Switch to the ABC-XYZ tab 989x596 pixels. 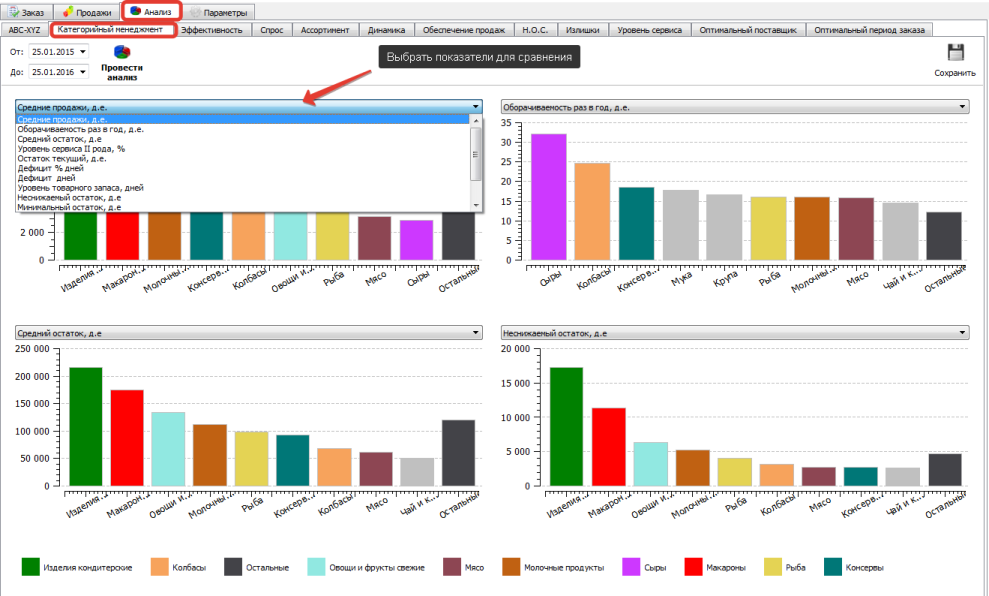[x=25, y=30]
